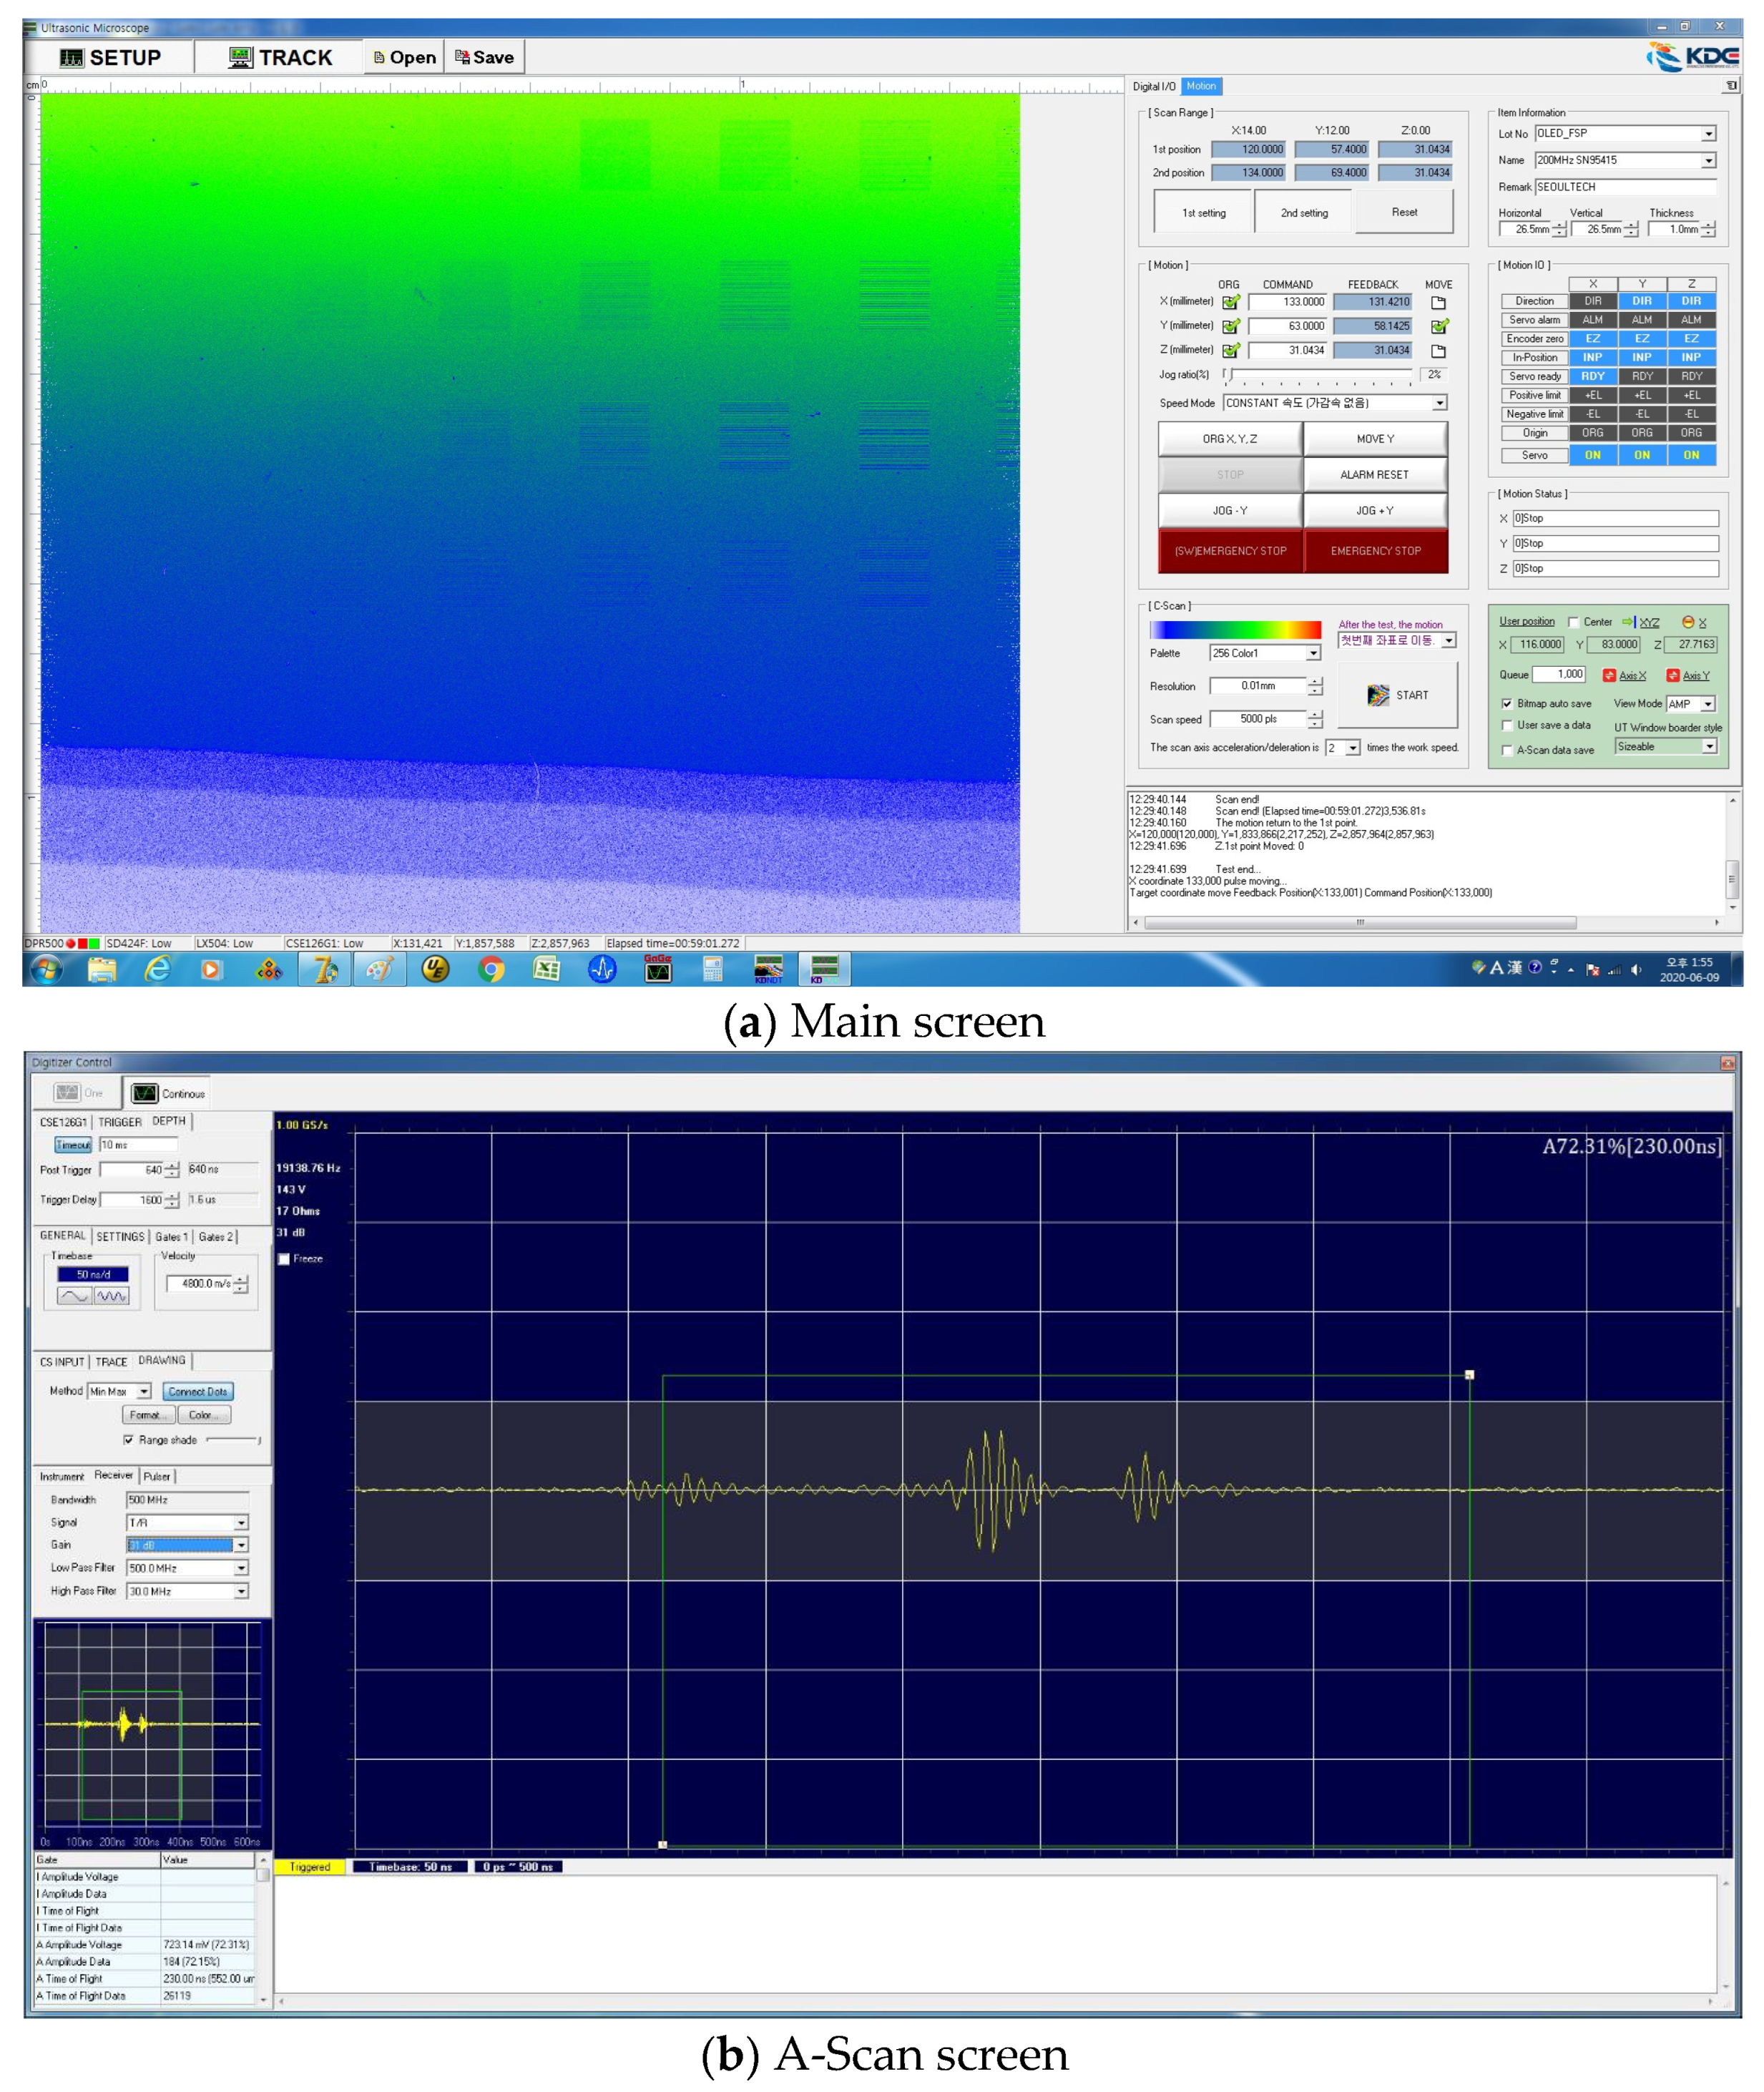Click the Axis Y swap icon
The height and width of the screenshot is (2092, 1764).
[1672, 676]
